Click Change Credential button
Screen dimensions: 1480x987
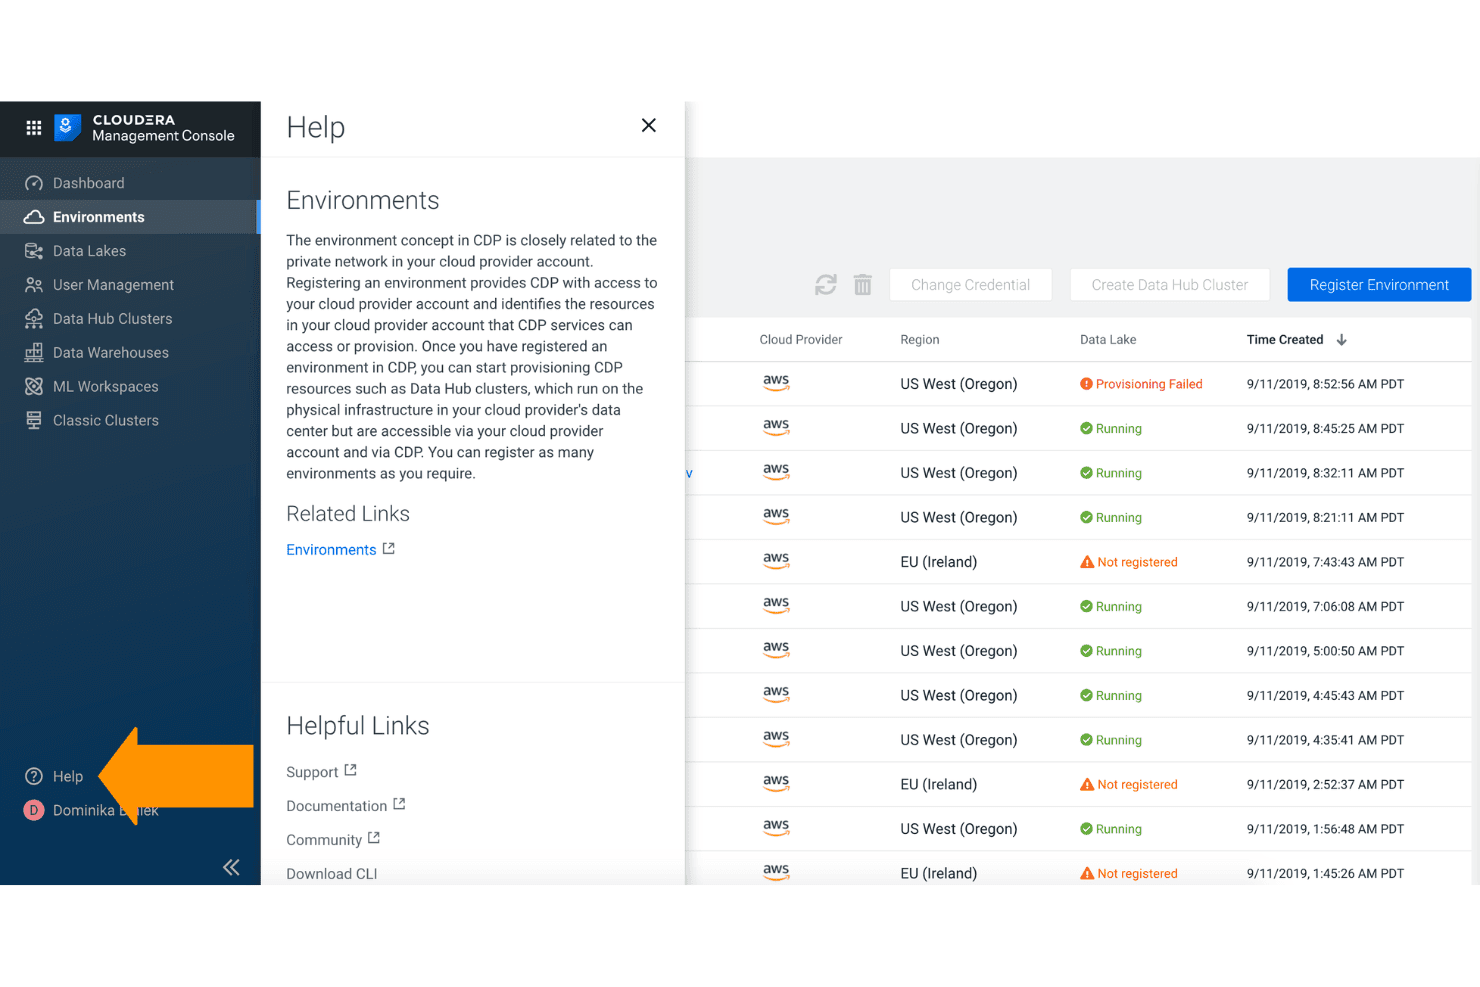coord(970,285)
